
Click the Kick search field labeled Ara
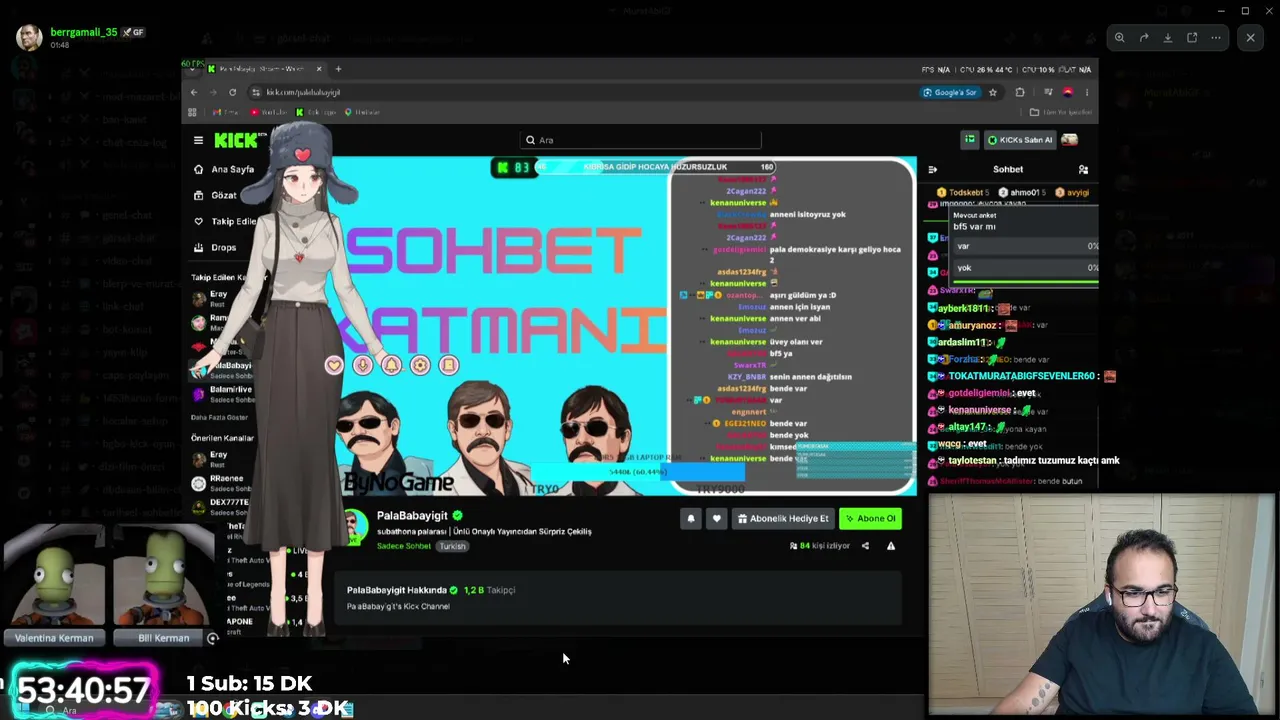641,140
